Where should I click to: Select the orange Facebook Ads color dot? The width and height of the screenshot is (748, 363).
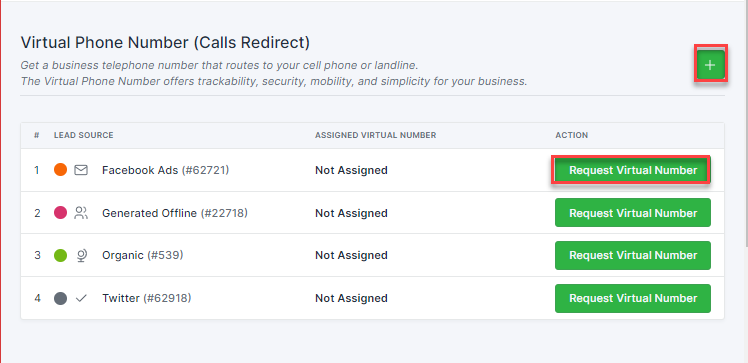(61, 170)
